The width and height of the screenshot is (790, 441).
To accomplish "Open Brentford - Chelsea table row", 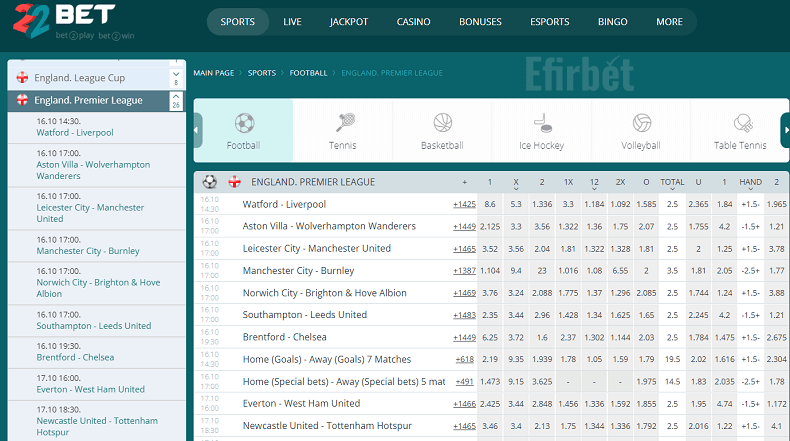I will (x=285, y=337).
